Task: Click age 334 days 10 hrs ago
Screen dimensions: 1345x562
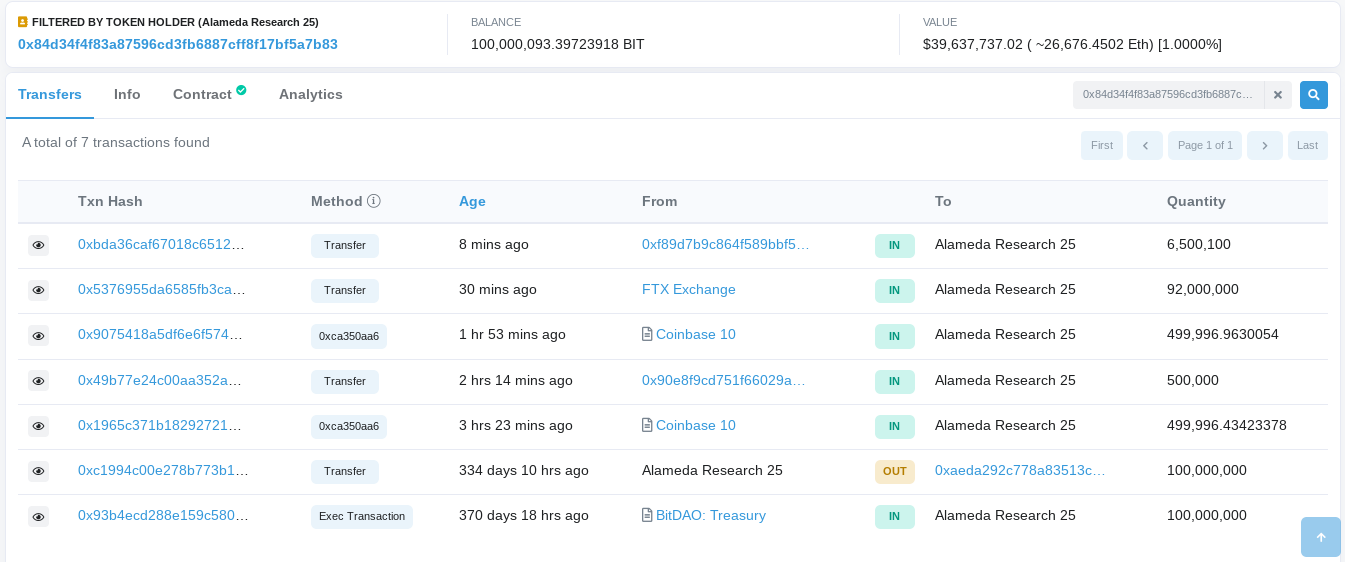Action: (x=524, y=470)
